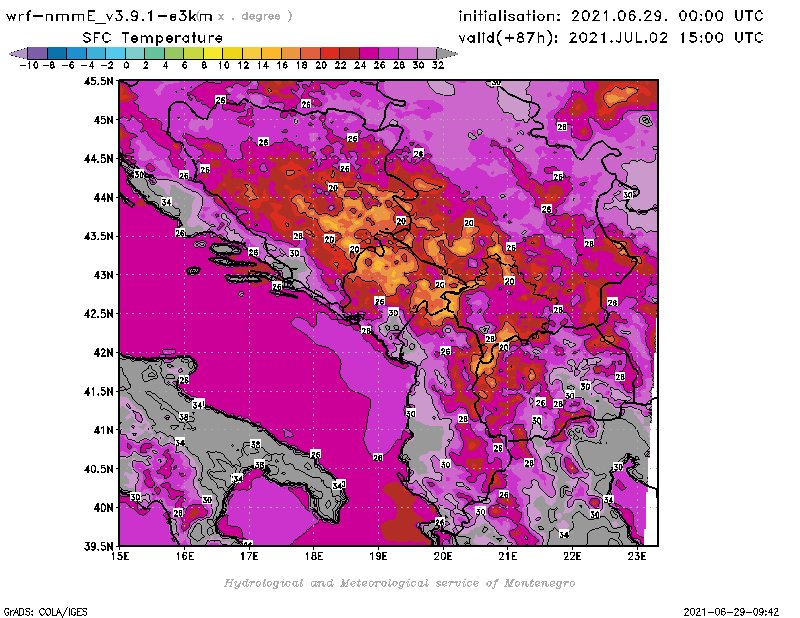Click the '42.5N' latitude label

pyautogui.click(x=98, y=313)
